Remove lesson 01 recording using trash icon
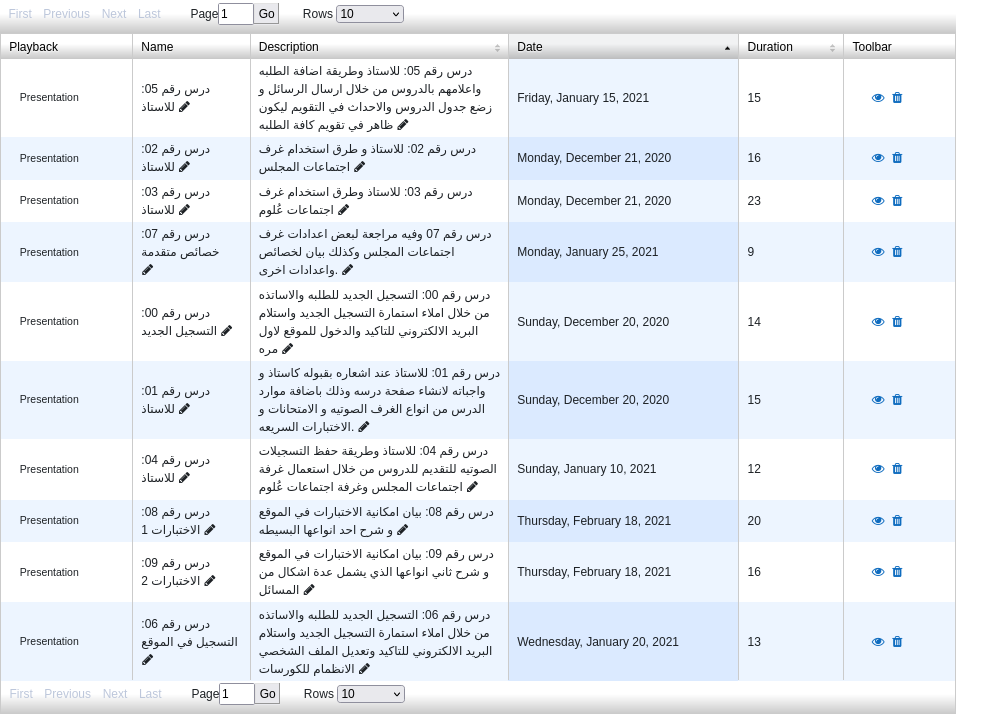 coord(897,400)
